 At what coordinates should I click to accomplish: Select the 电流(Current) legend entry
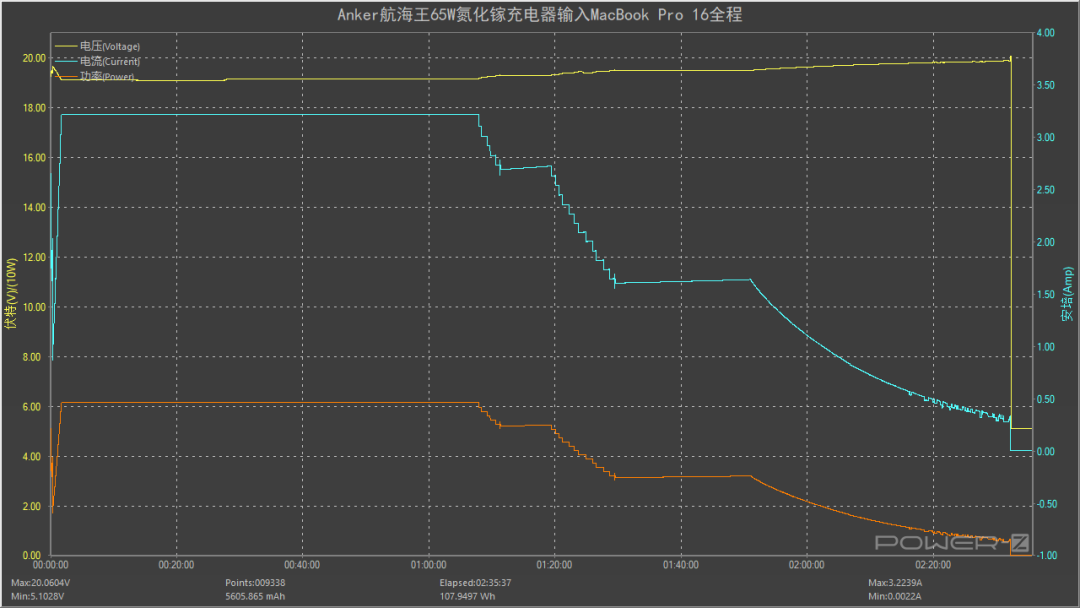97,61
